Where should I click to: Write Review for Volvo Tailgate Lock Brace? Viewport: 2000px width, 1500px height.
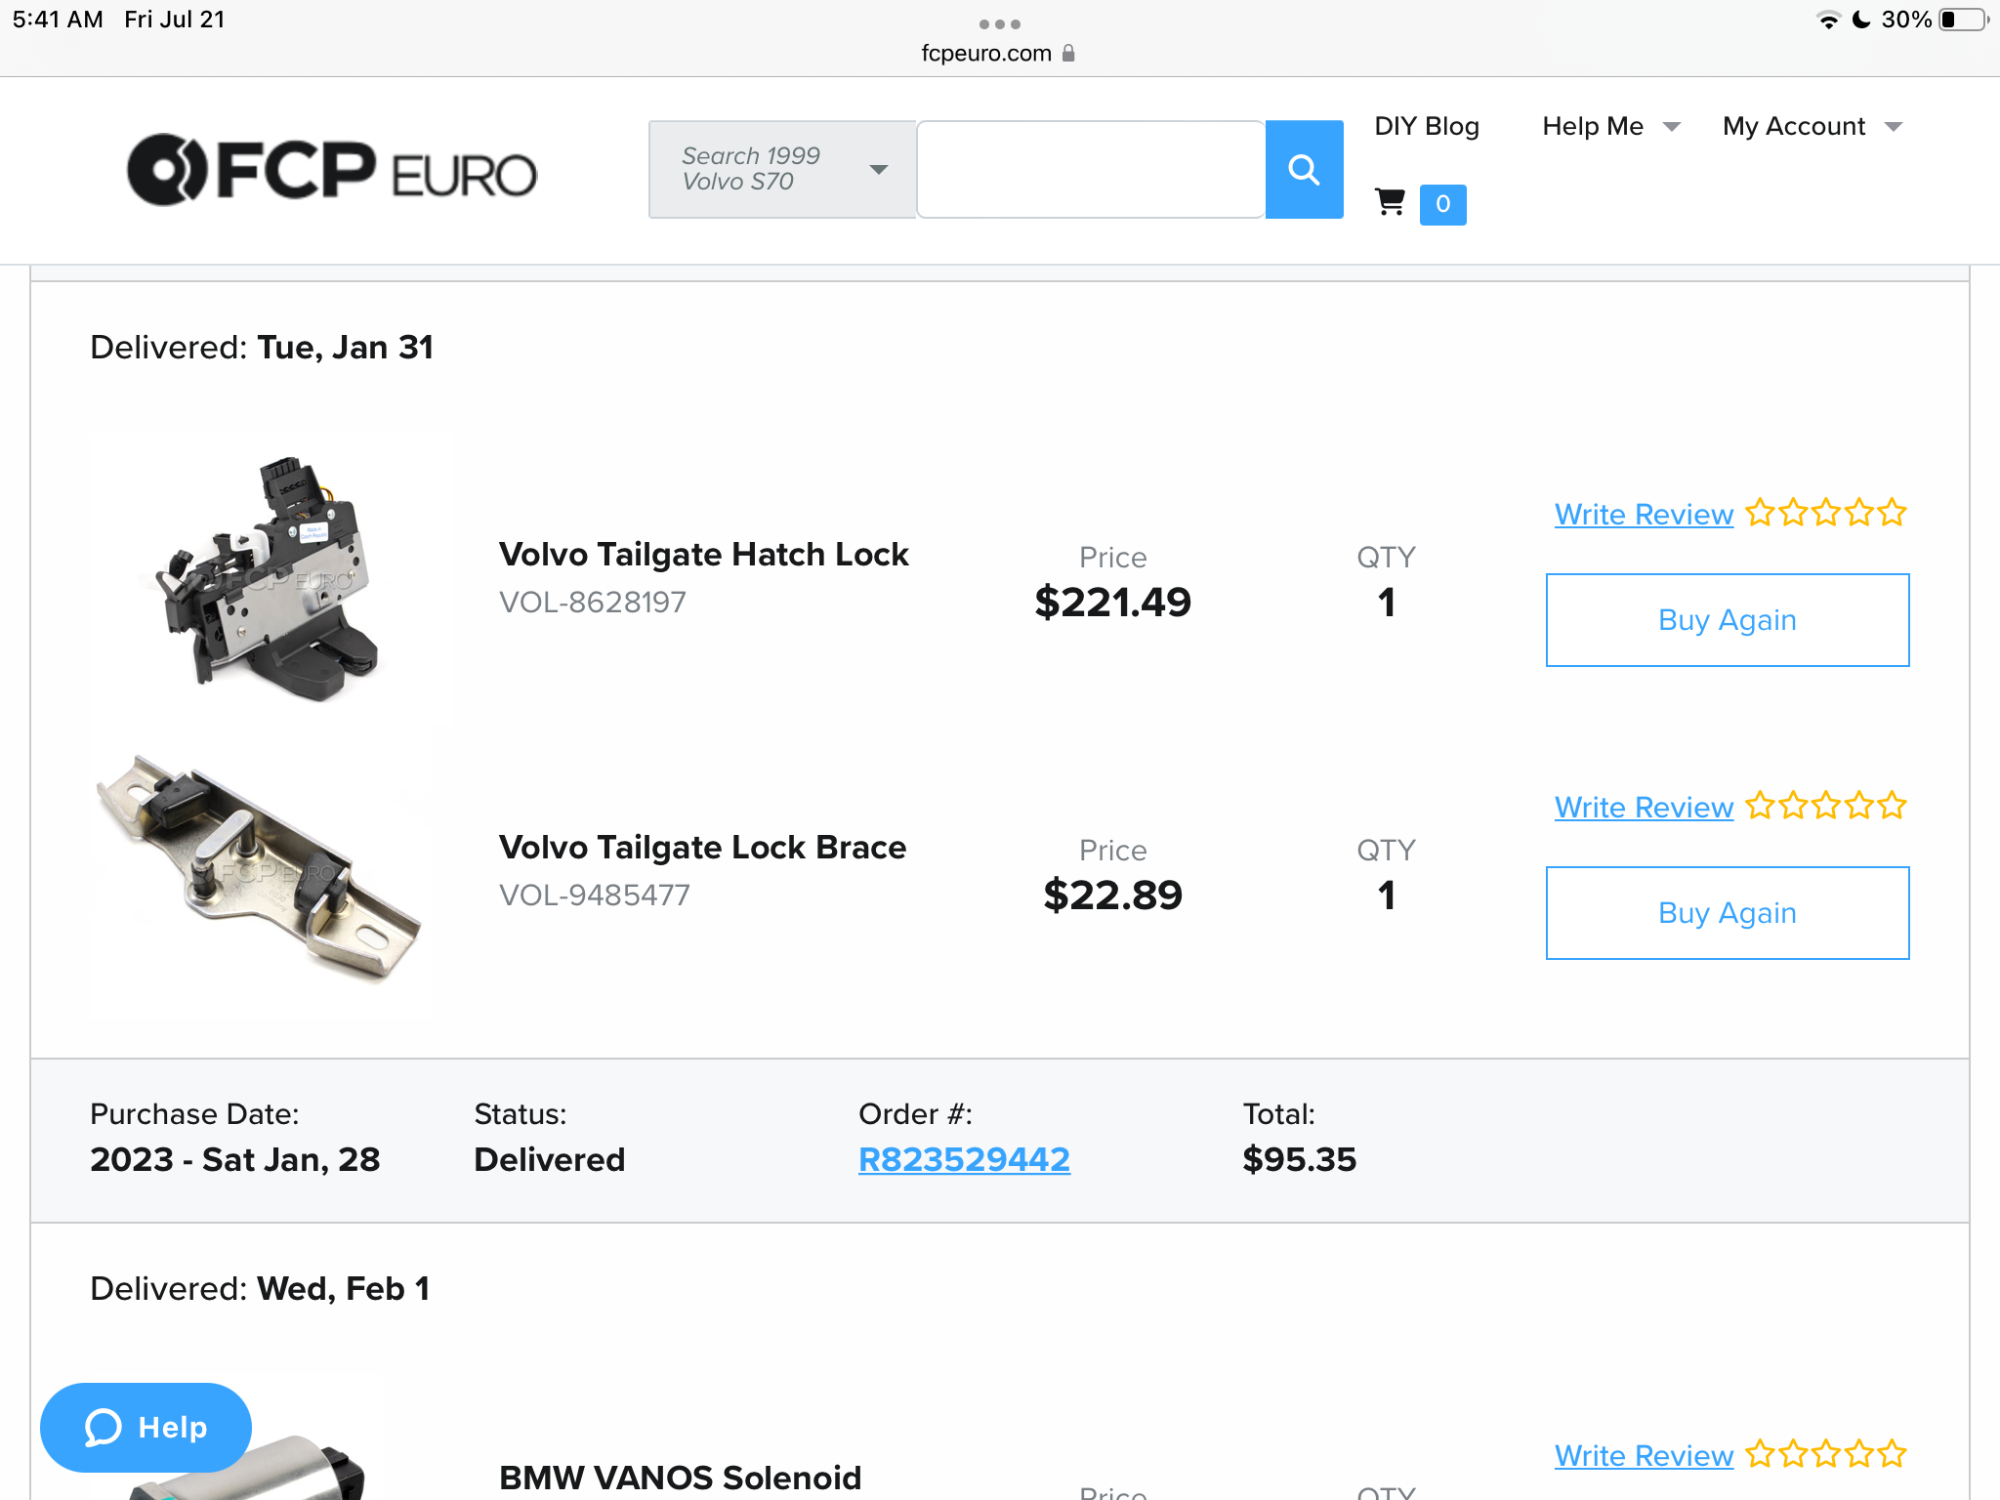1643,808
